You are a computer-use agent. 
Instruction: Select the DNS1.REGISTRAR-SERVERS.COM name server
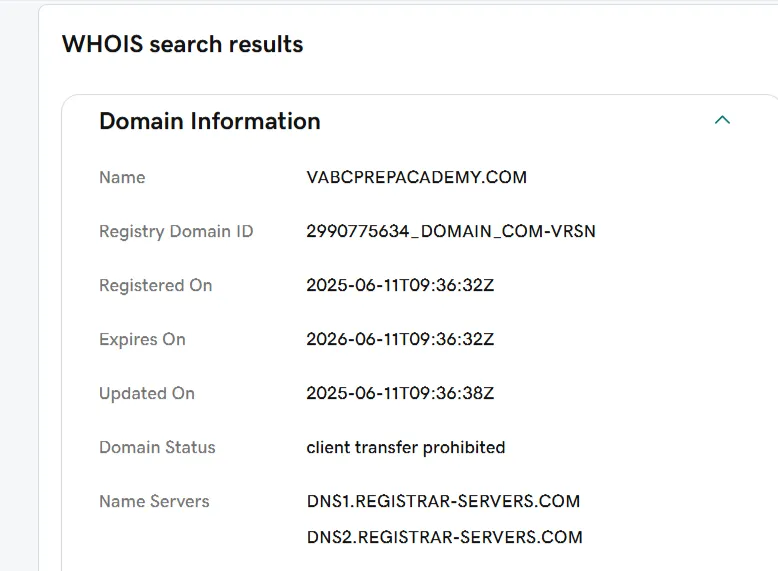pyautogui.click(x=443, y=502)
